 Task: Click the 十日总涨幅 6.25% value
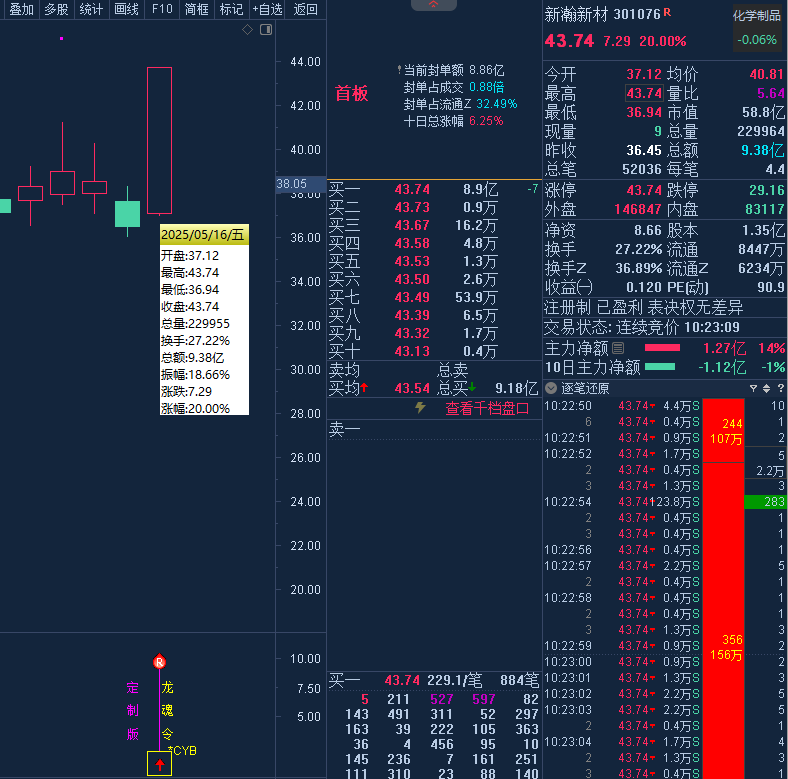[x=486, y=121]
